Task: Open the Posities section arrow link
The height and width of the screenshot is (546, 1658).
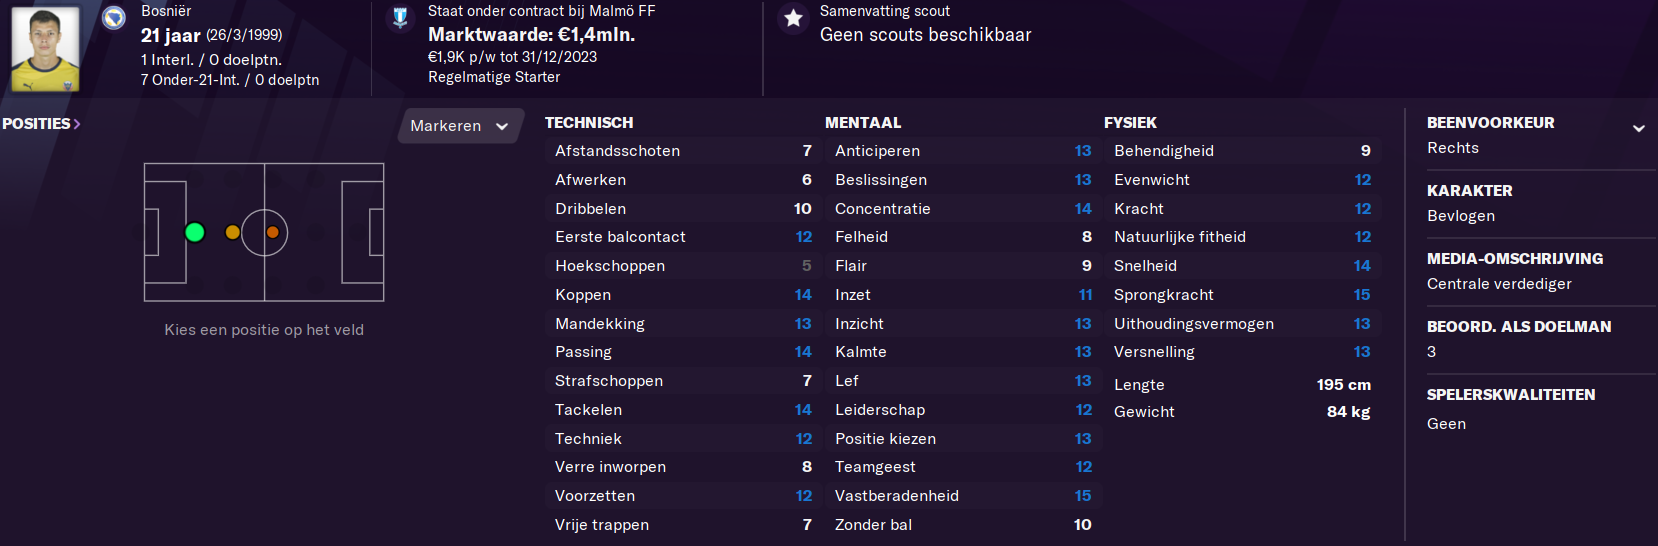Action: click(41, 124)
